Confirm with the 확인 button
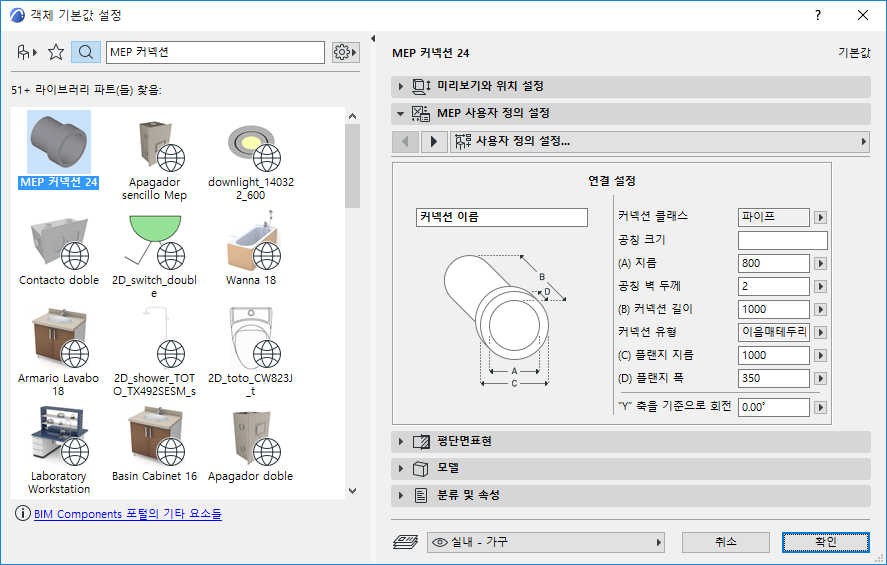 click(x=826, y=542)
